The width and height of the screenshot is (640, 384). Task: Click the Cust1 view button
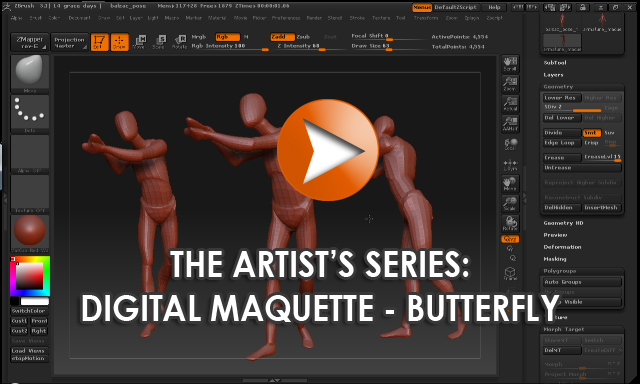tap(19, 321)
